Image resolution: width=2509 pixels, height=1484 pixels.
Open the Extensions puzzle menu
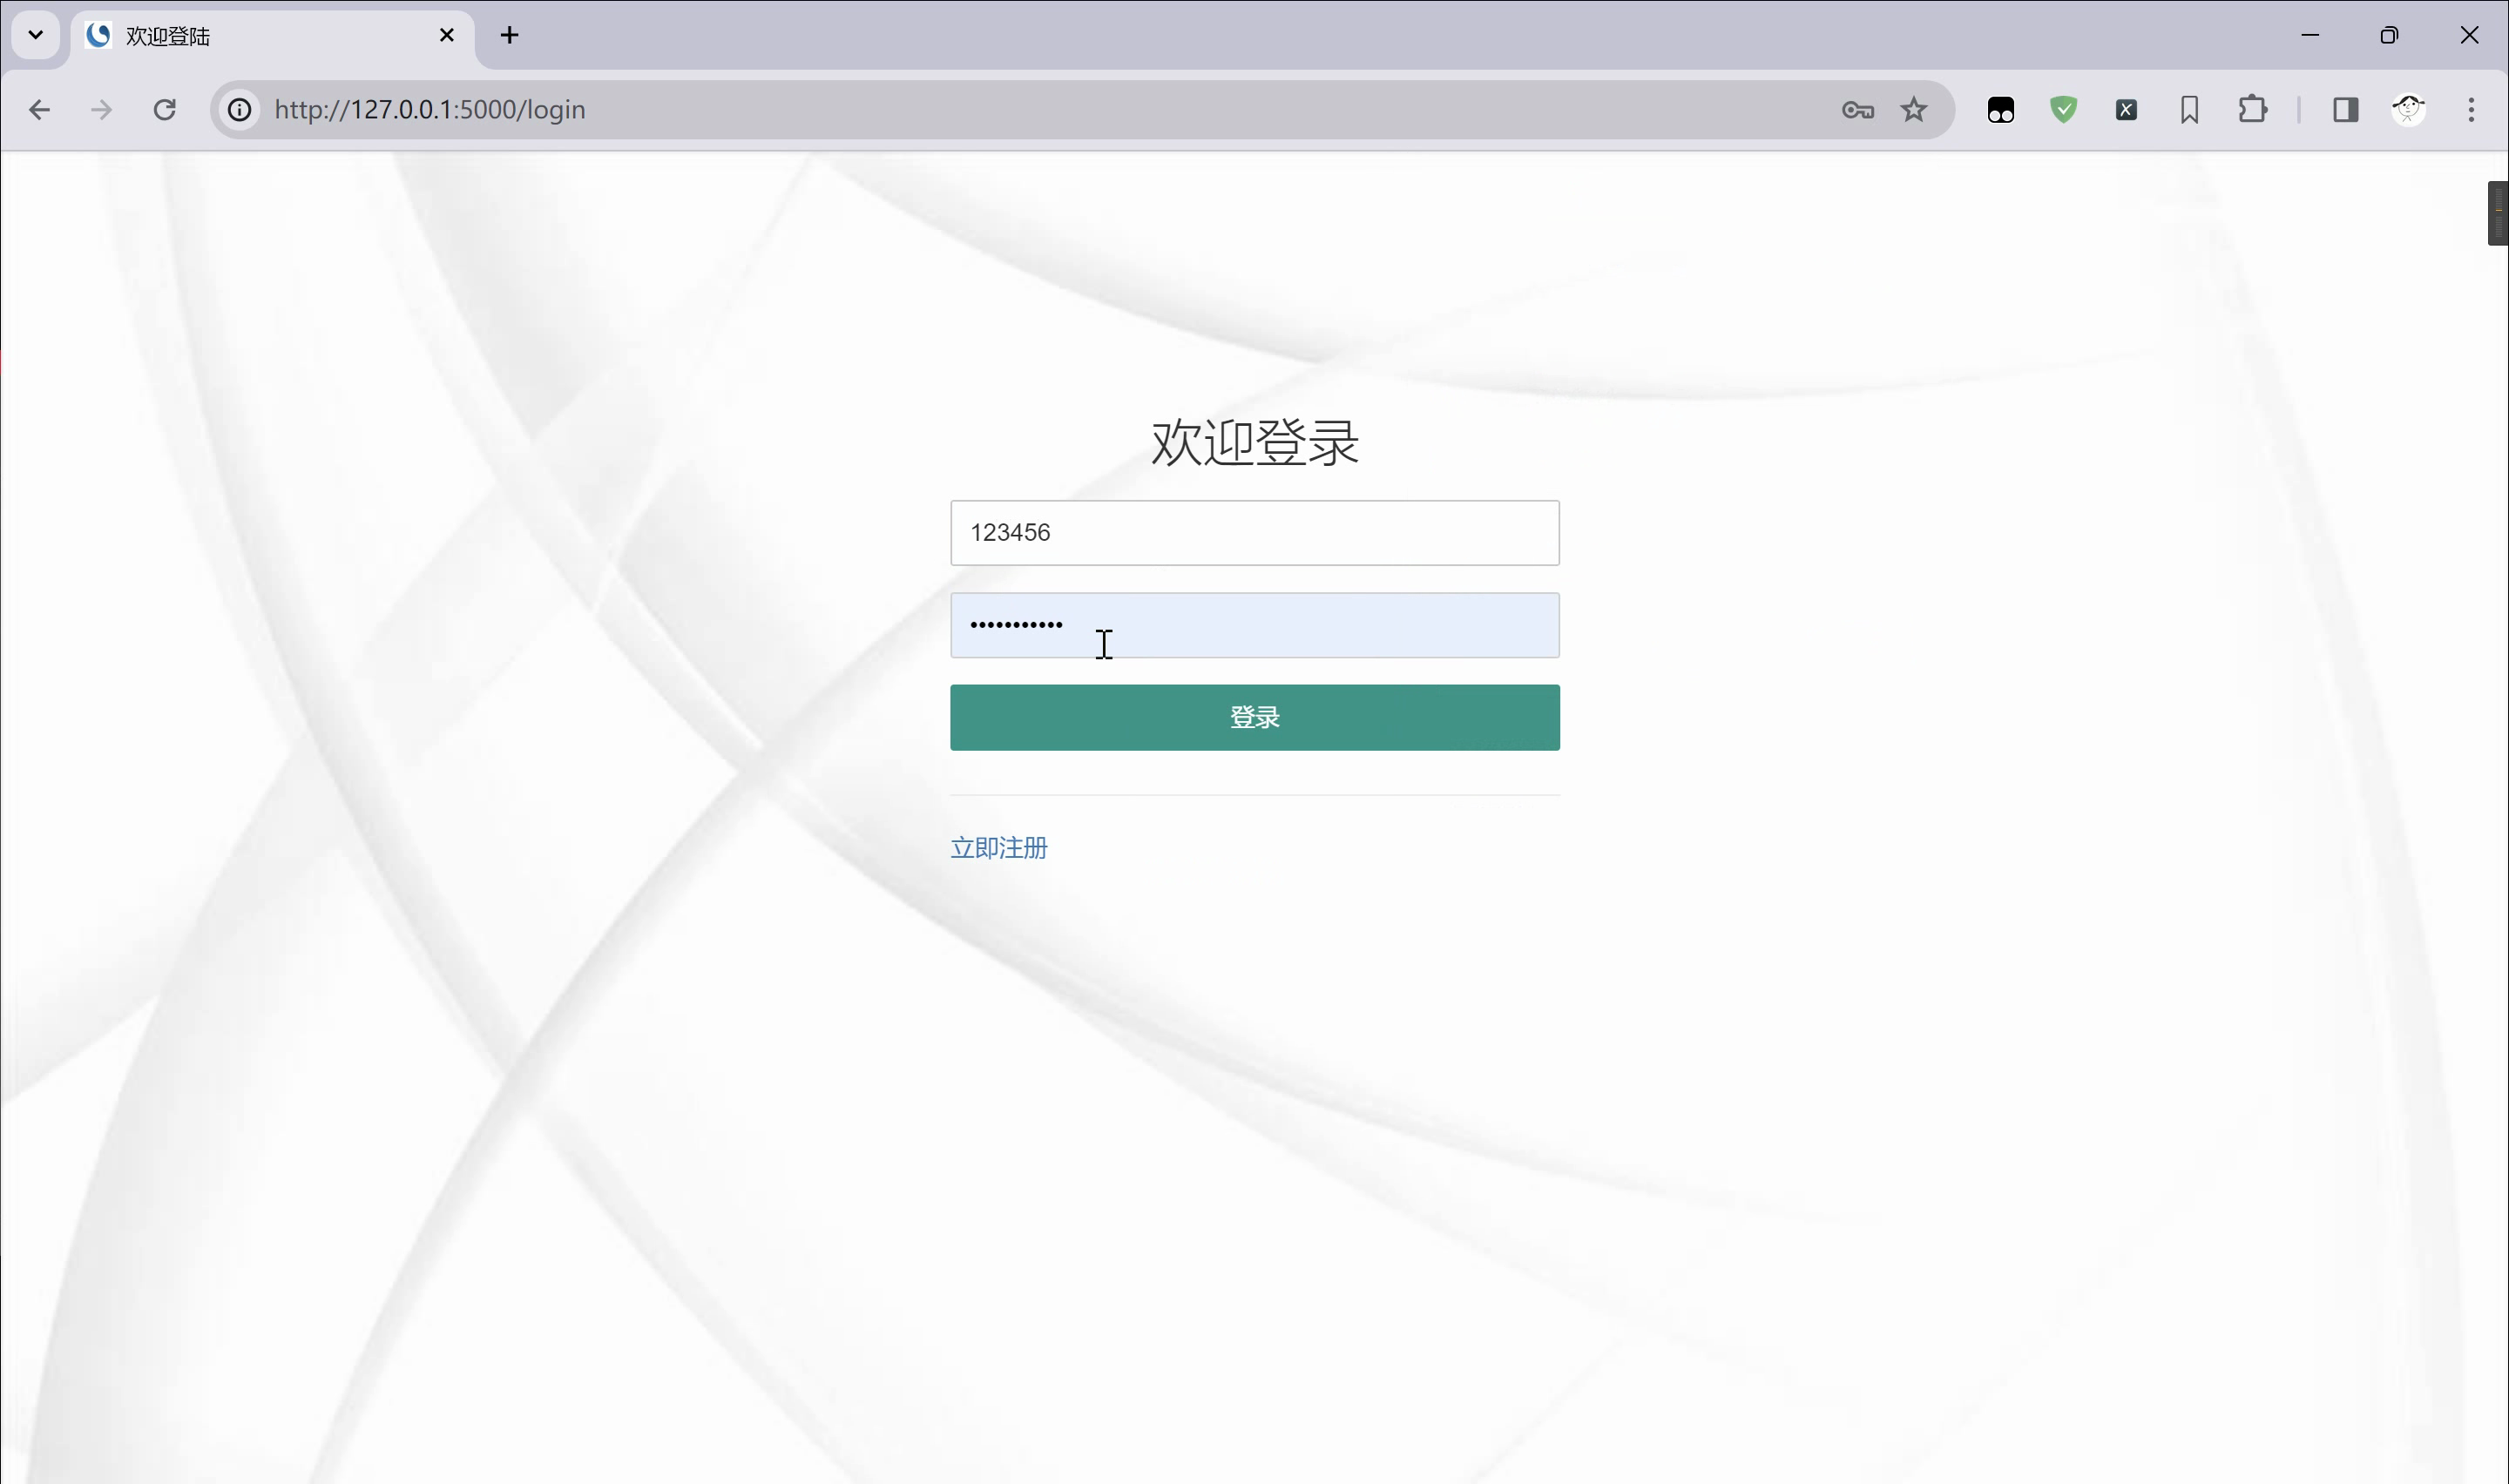click(2253, 110)
